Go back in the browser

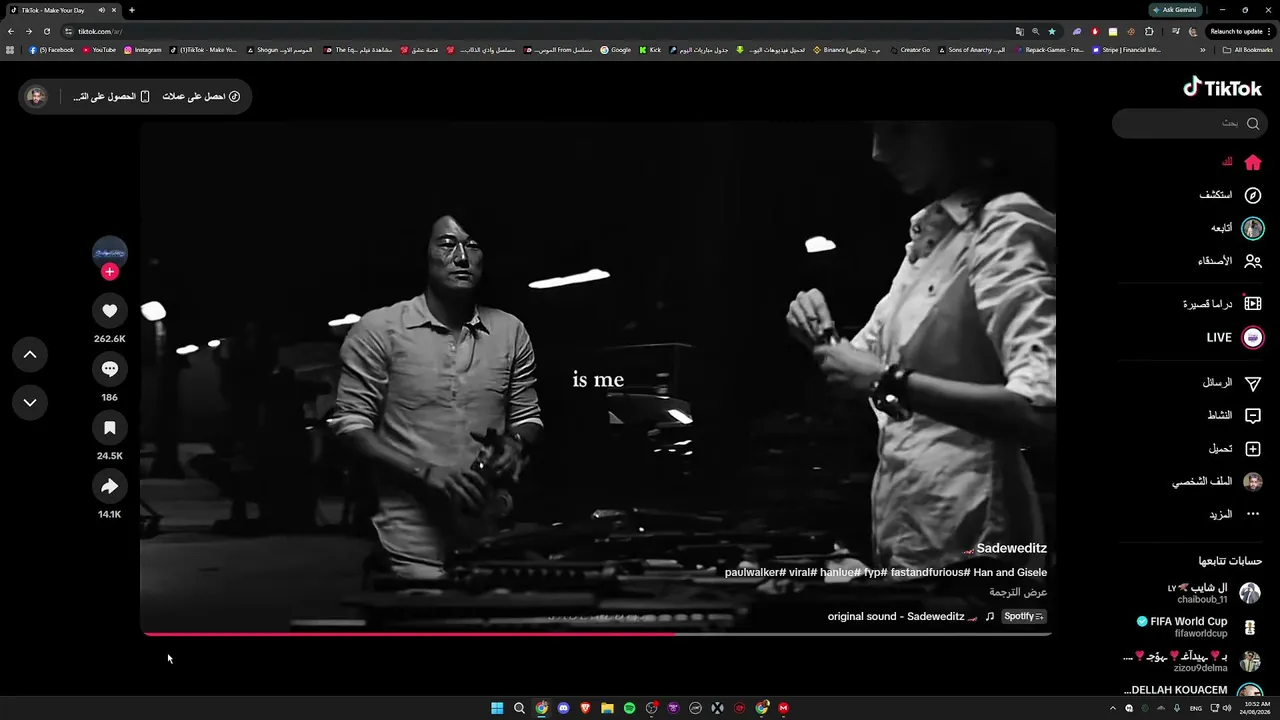click(x=11, y=31)
